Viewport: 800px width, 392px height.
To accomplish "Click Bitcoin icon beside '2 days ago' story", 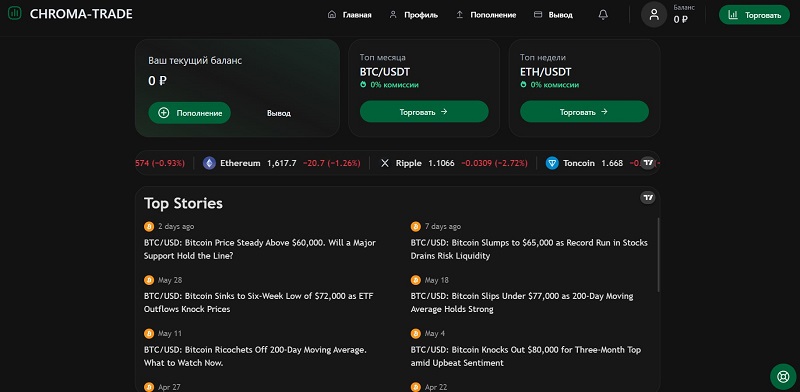I will point(149,227).
